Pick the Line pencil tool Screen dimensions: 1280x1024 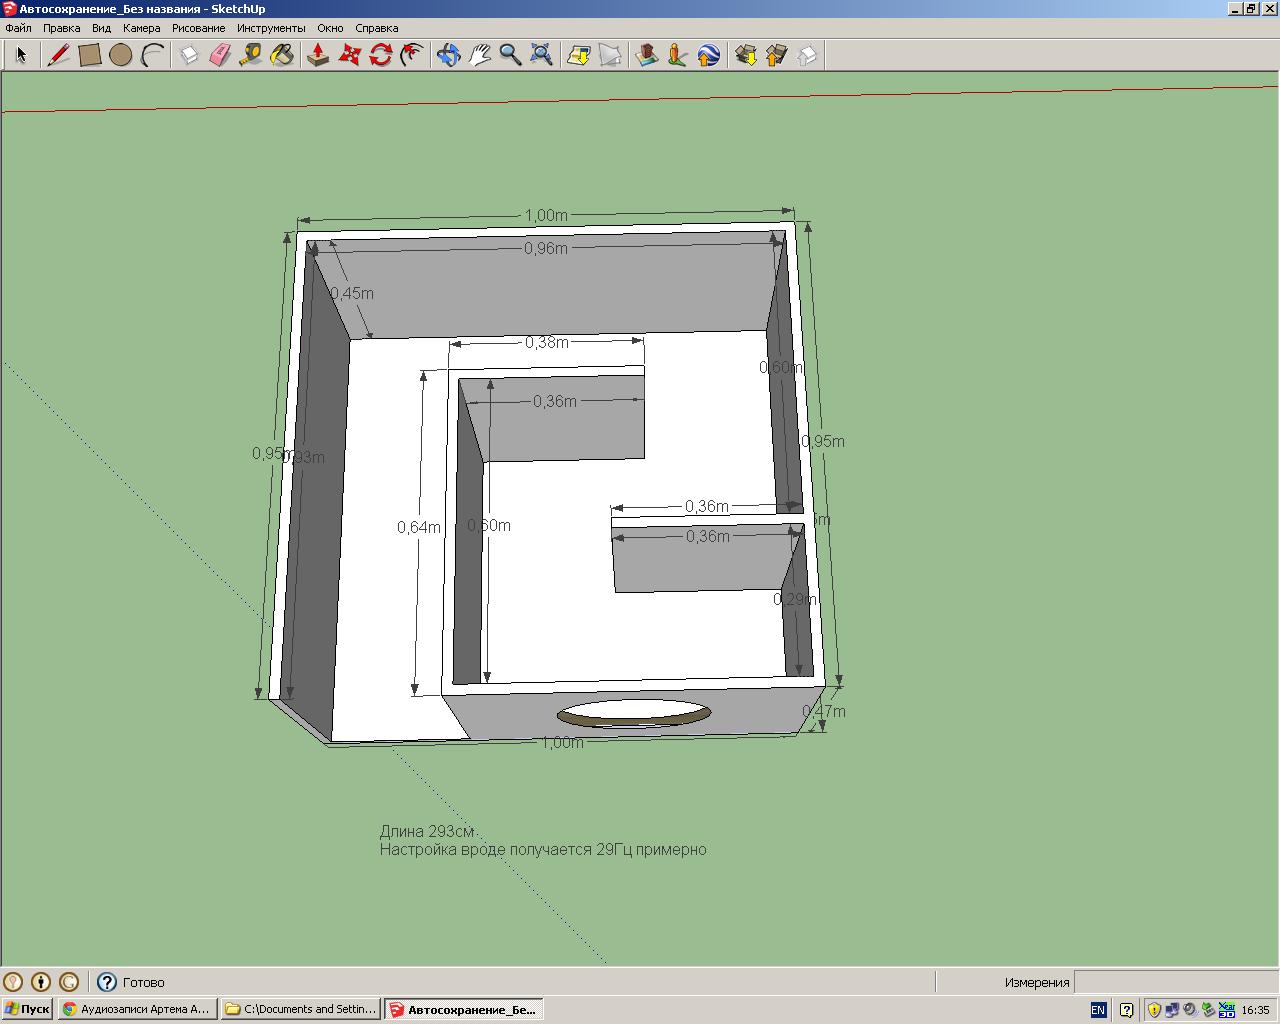point(59,55)
